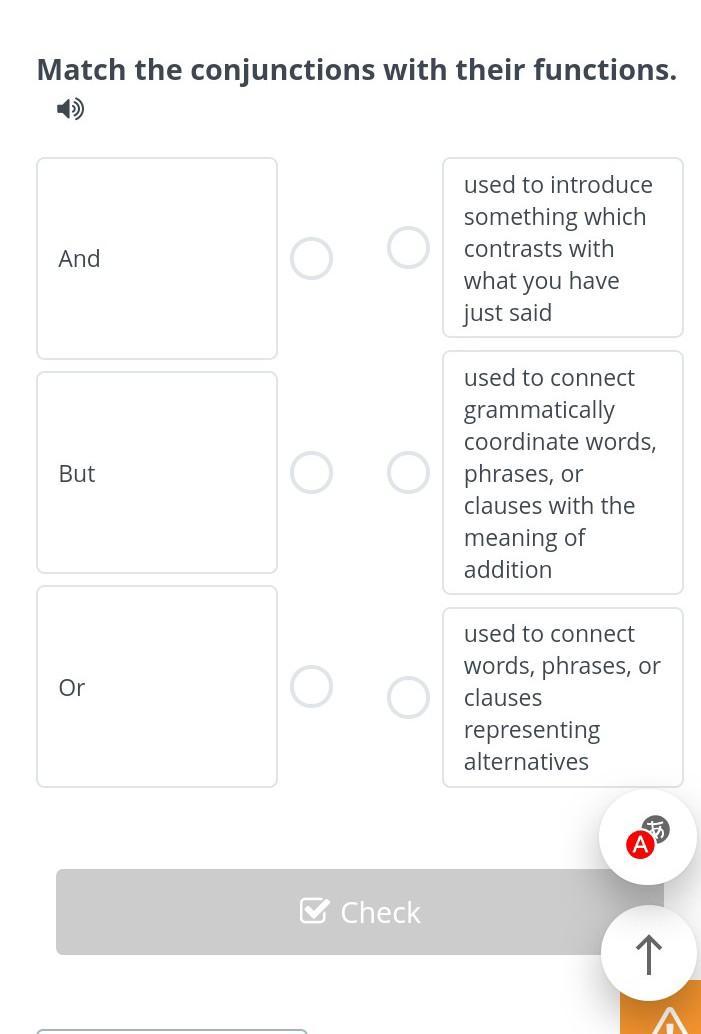The height and width of the screenshot is (1034, 701).
Task: Open the translate floating icon
Action: coord(648,837)
